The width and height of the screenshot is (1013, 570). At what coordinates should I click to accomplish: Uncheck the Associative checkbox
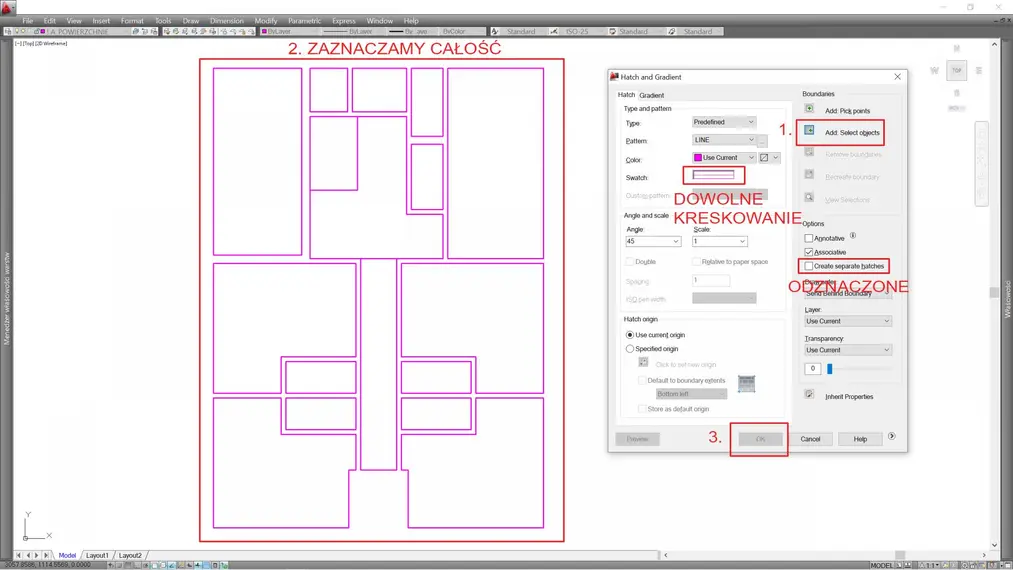[809, 252]
